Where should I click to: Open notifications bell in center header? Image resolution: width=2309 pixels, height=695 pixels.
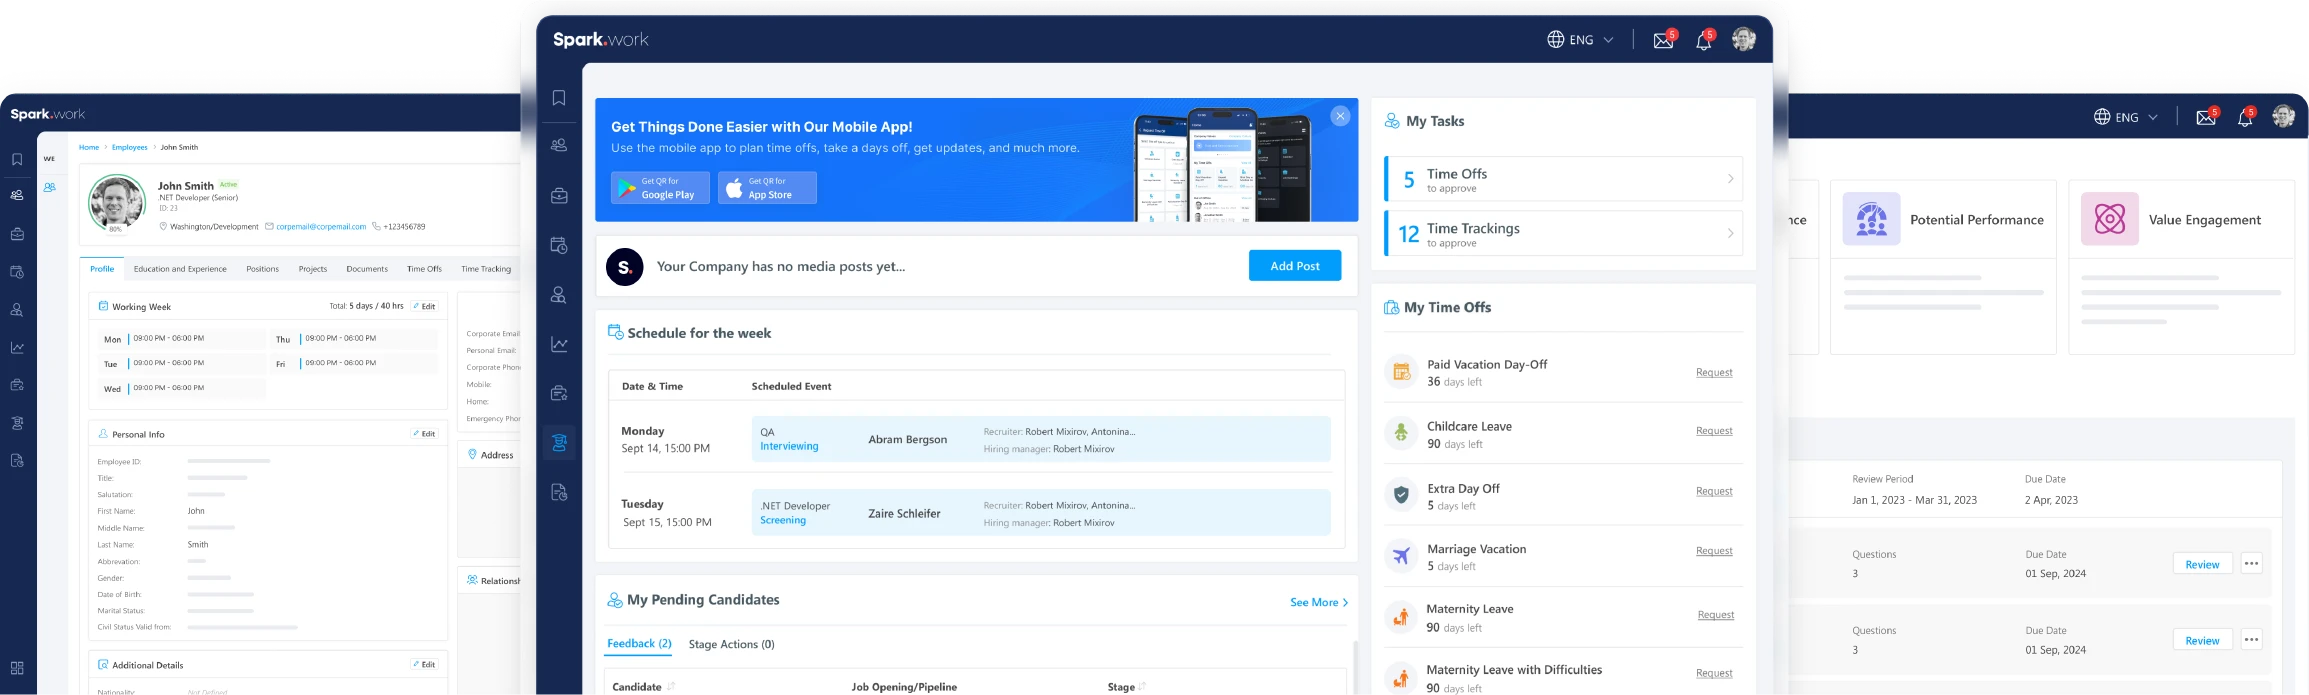(x=1703, y=40)
